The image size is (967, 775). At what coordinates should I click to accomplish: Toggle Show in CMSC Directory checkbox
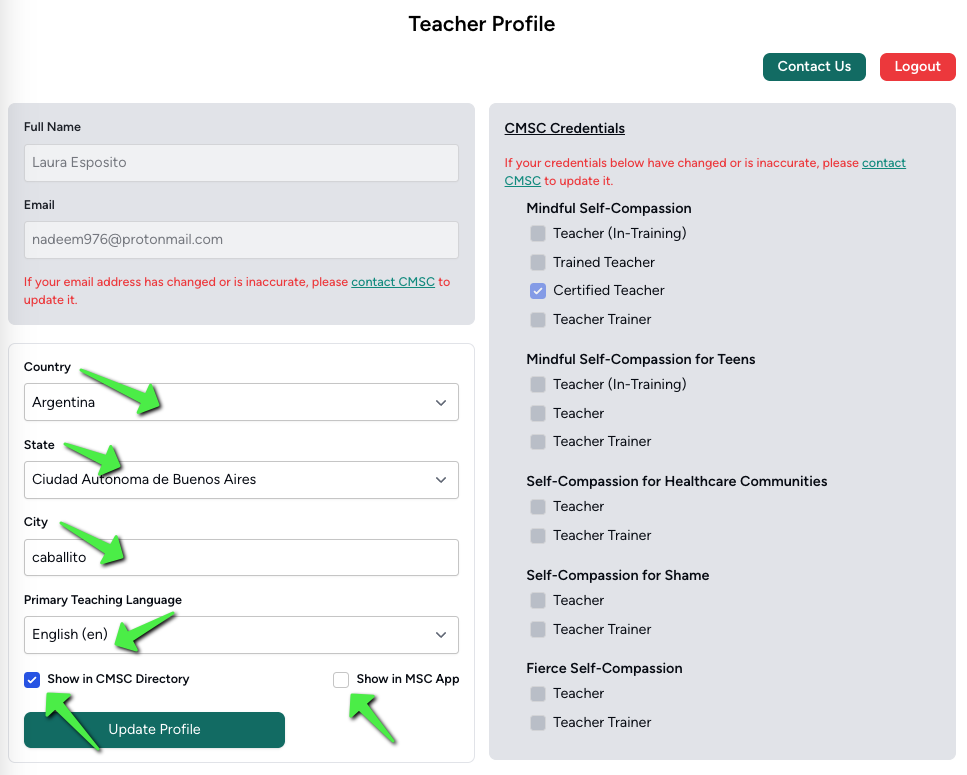click(32, 679)
